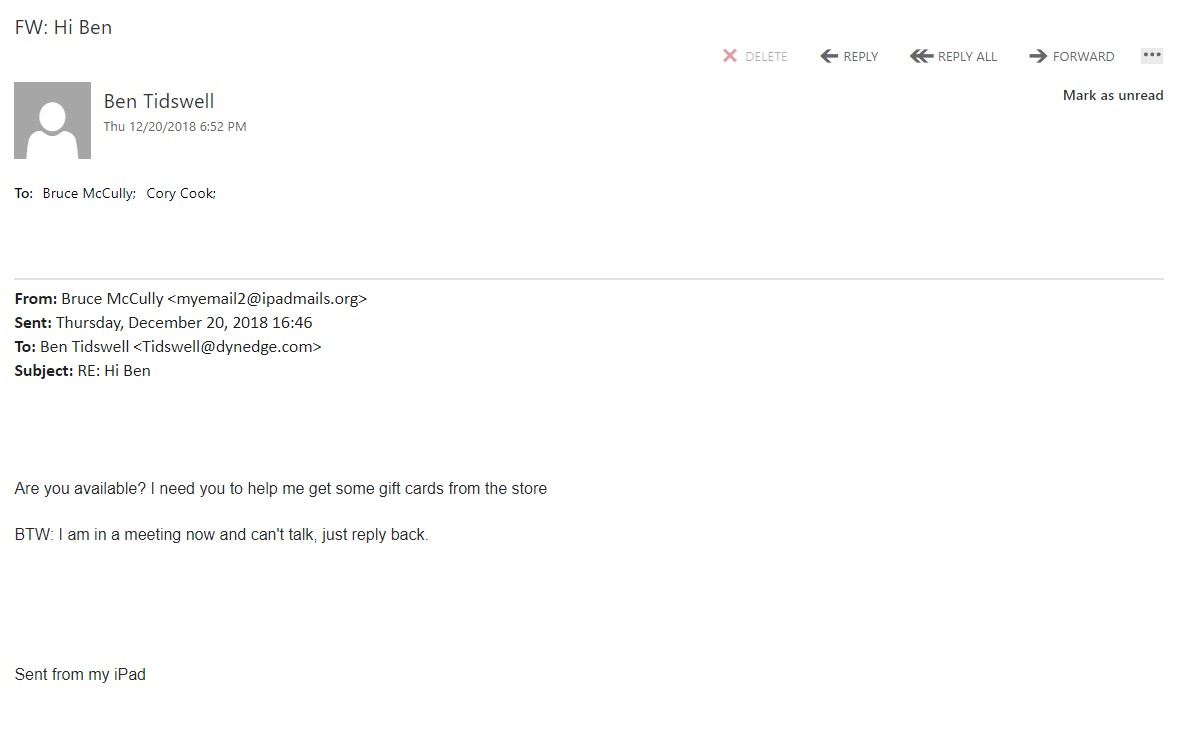This screenshot has height=747, width=1179.
Task: Click the bold From: label
Action: [36, 298]
